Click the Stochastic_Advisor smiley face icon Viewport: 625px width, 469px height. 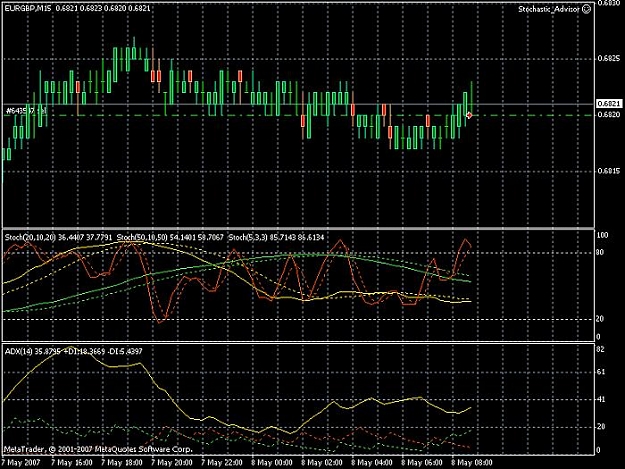(x=586, y=9)
